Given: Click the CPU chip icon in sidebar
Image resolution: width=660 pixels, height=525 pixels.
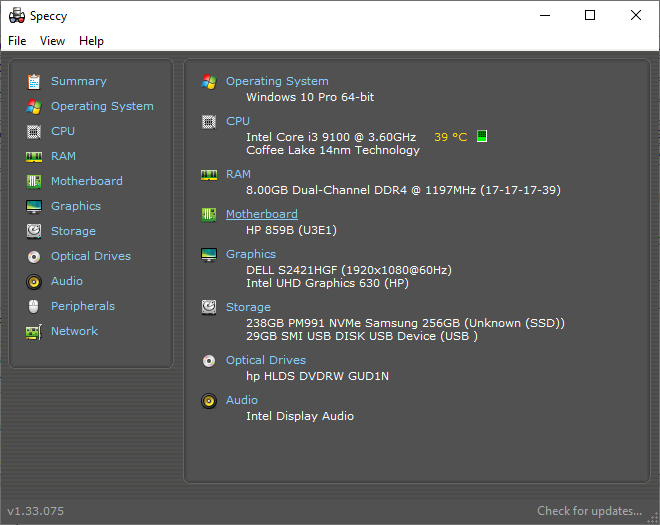Looking at the screenshot, I should [34, 132].
